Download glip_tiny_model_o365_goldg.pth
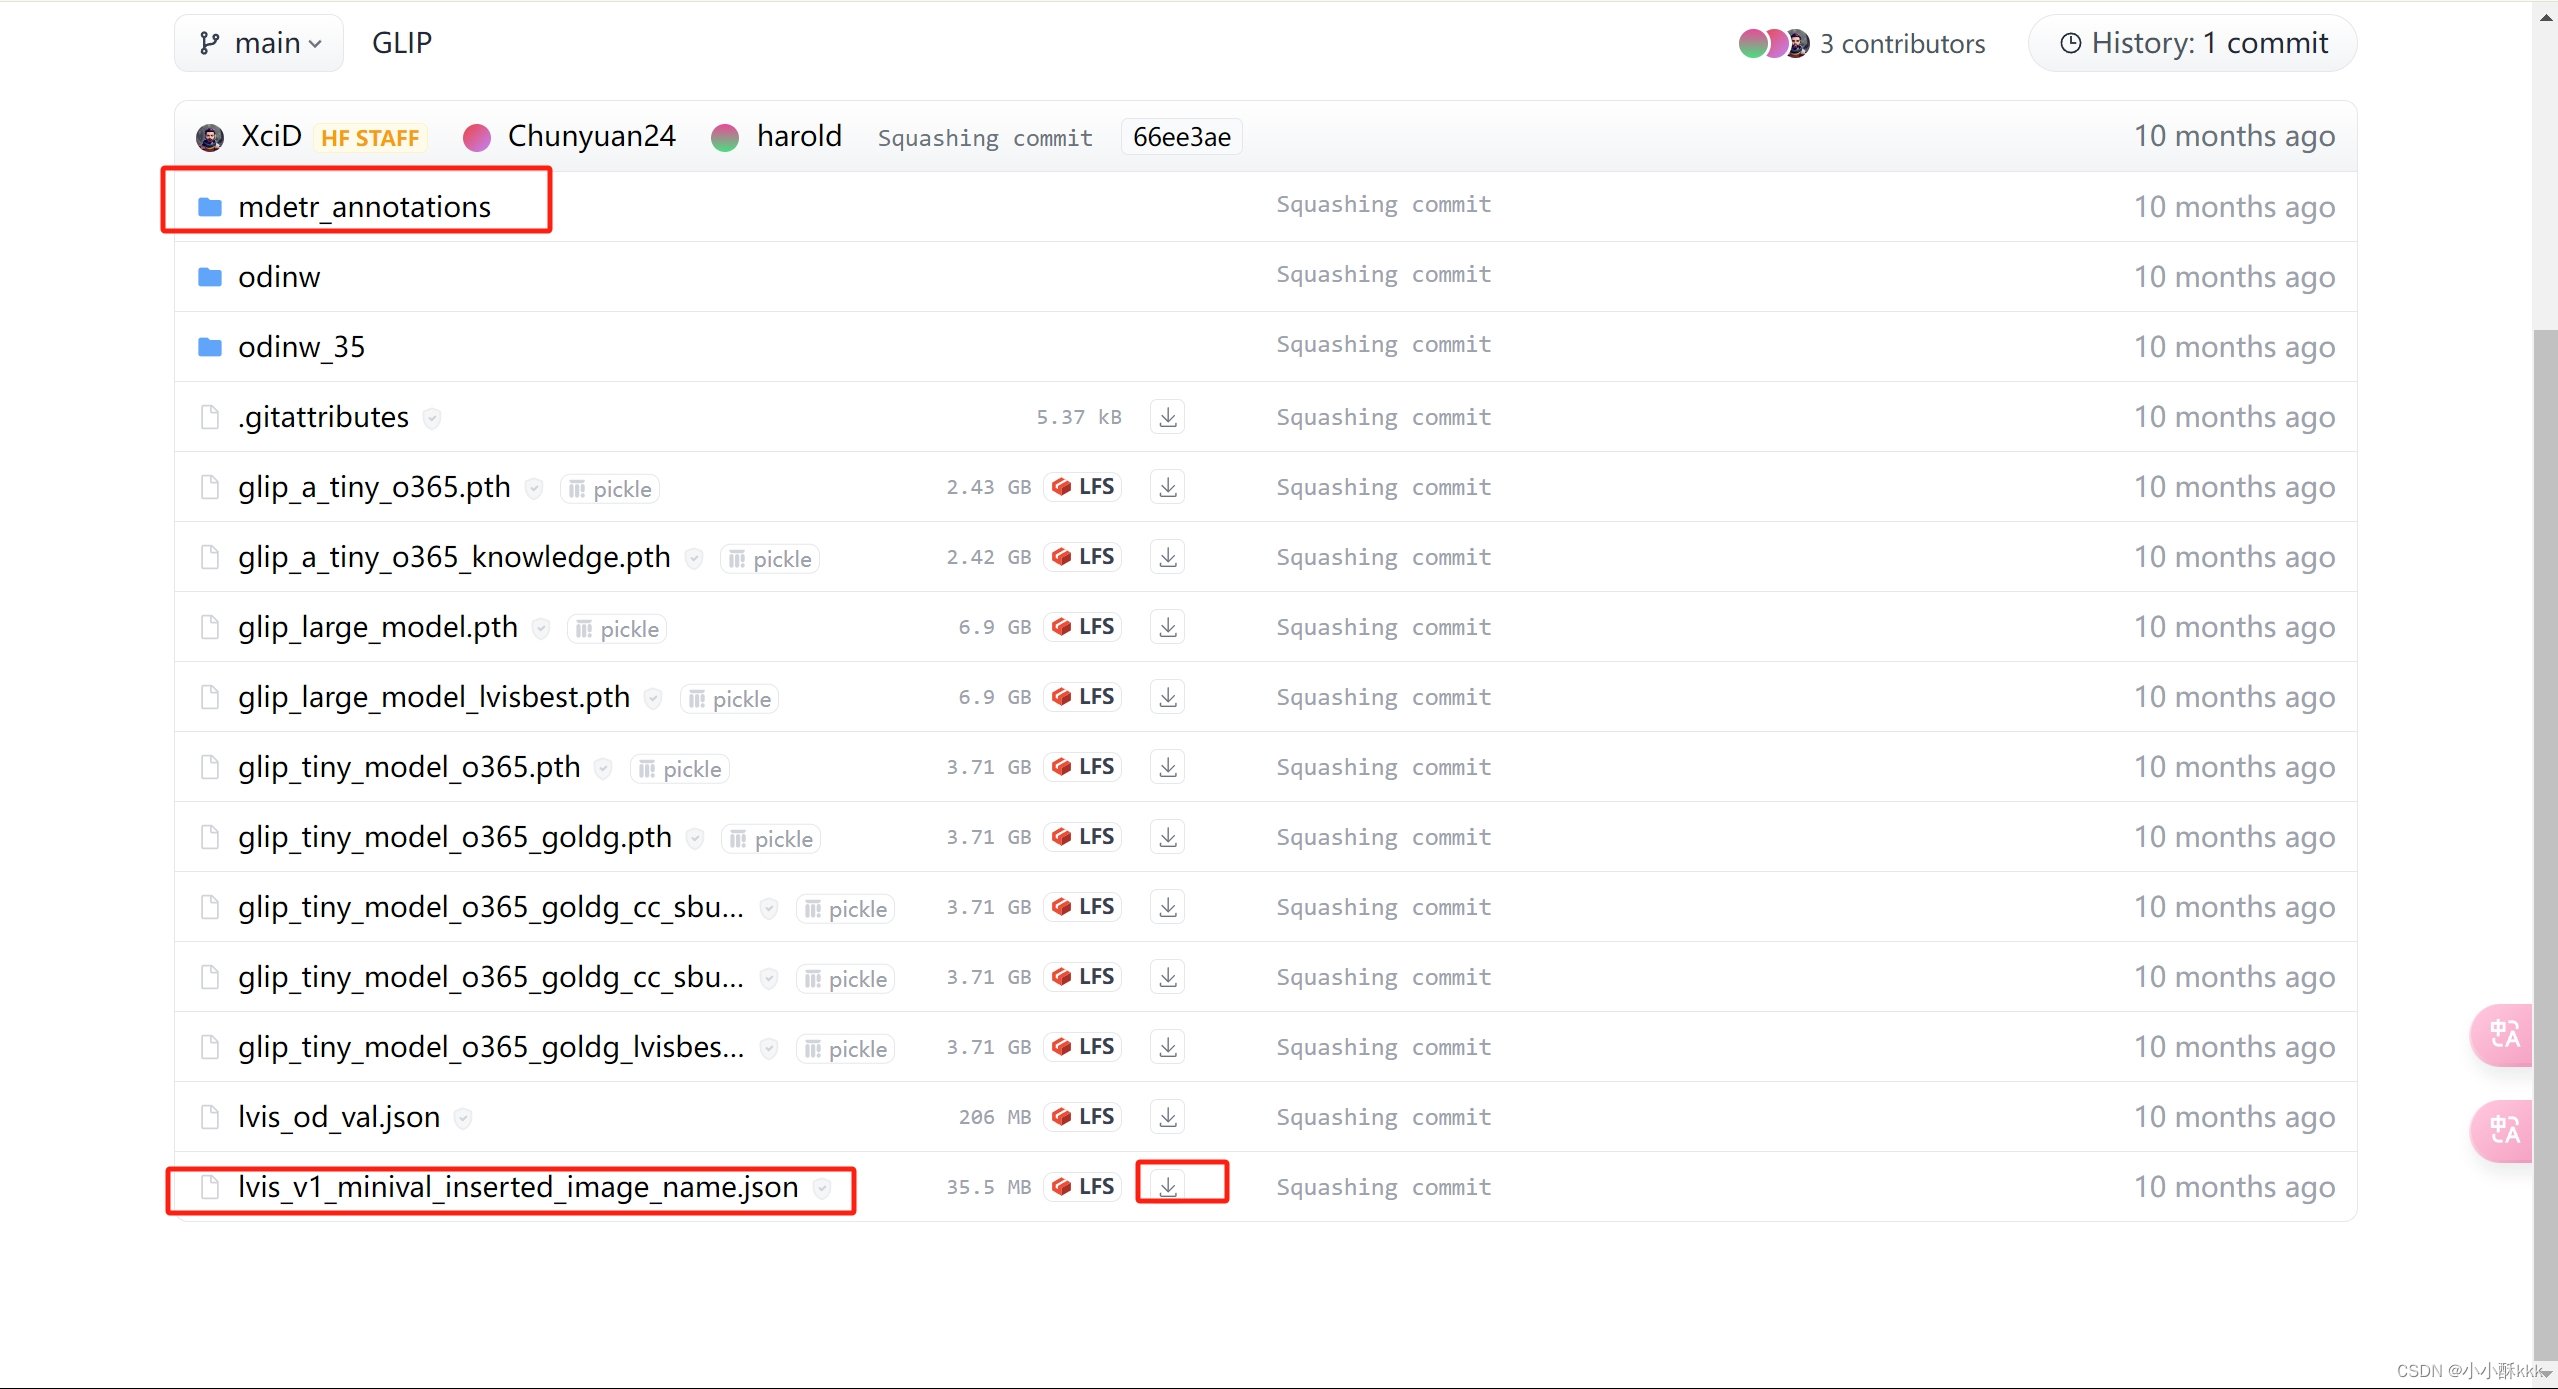The width and height of the screenshot is (2558, 1389). (x=1167, y=837)
